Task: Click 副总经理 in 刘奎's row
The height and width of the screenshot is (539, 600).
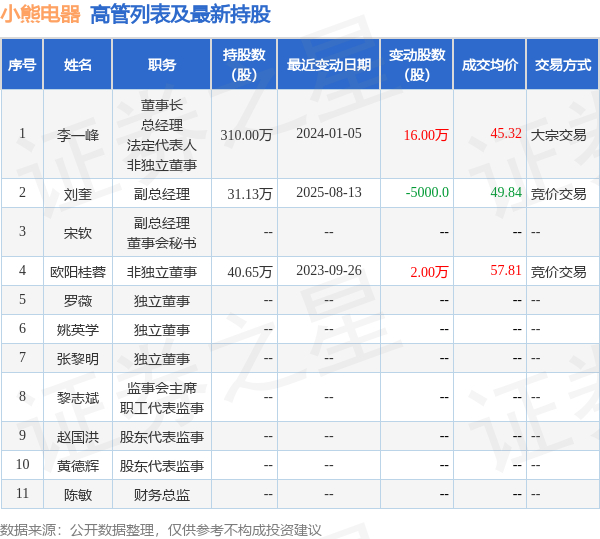Action: (162, 194)
